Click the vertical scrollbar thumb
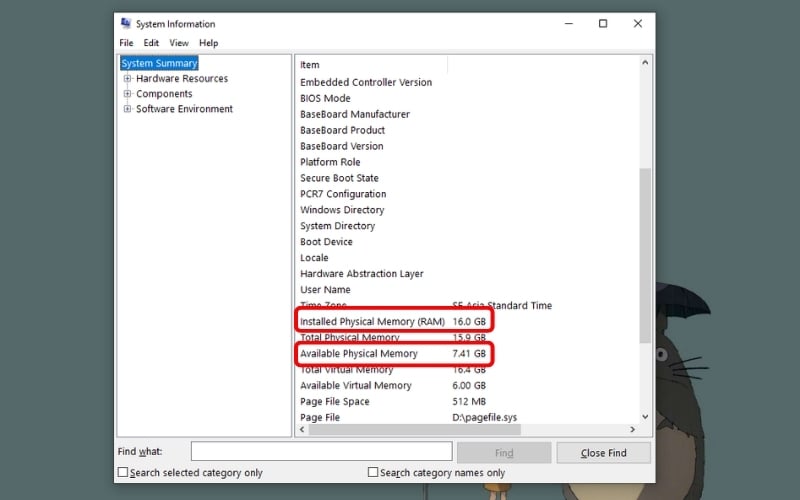800x500 pixels. pyautogui.click(x=645, y=255)
